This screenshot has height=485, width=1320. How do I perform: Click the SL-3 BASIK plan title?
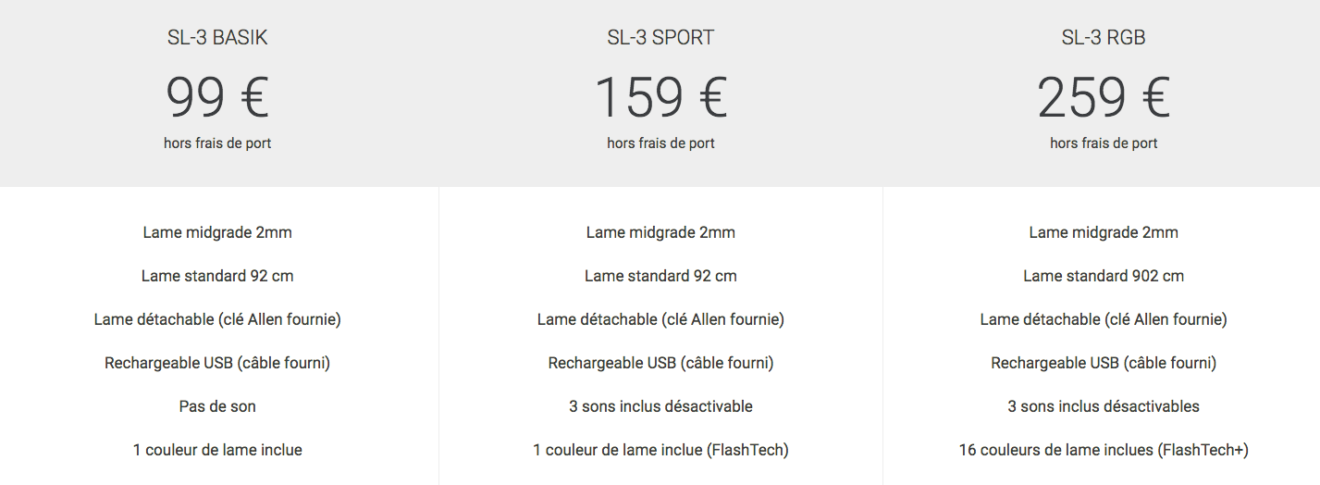(217, 39)
